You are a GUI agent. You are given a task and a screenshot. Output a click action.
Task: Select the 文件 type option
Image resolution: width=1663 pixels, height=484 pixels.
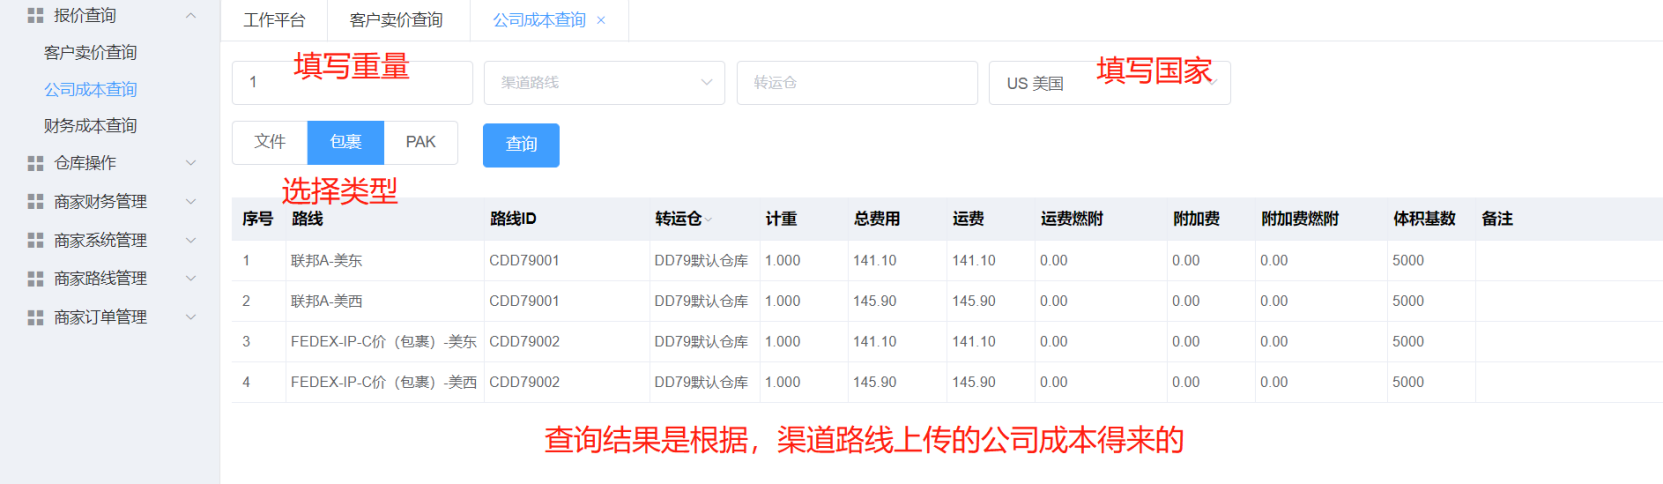[x=269, y=142]
